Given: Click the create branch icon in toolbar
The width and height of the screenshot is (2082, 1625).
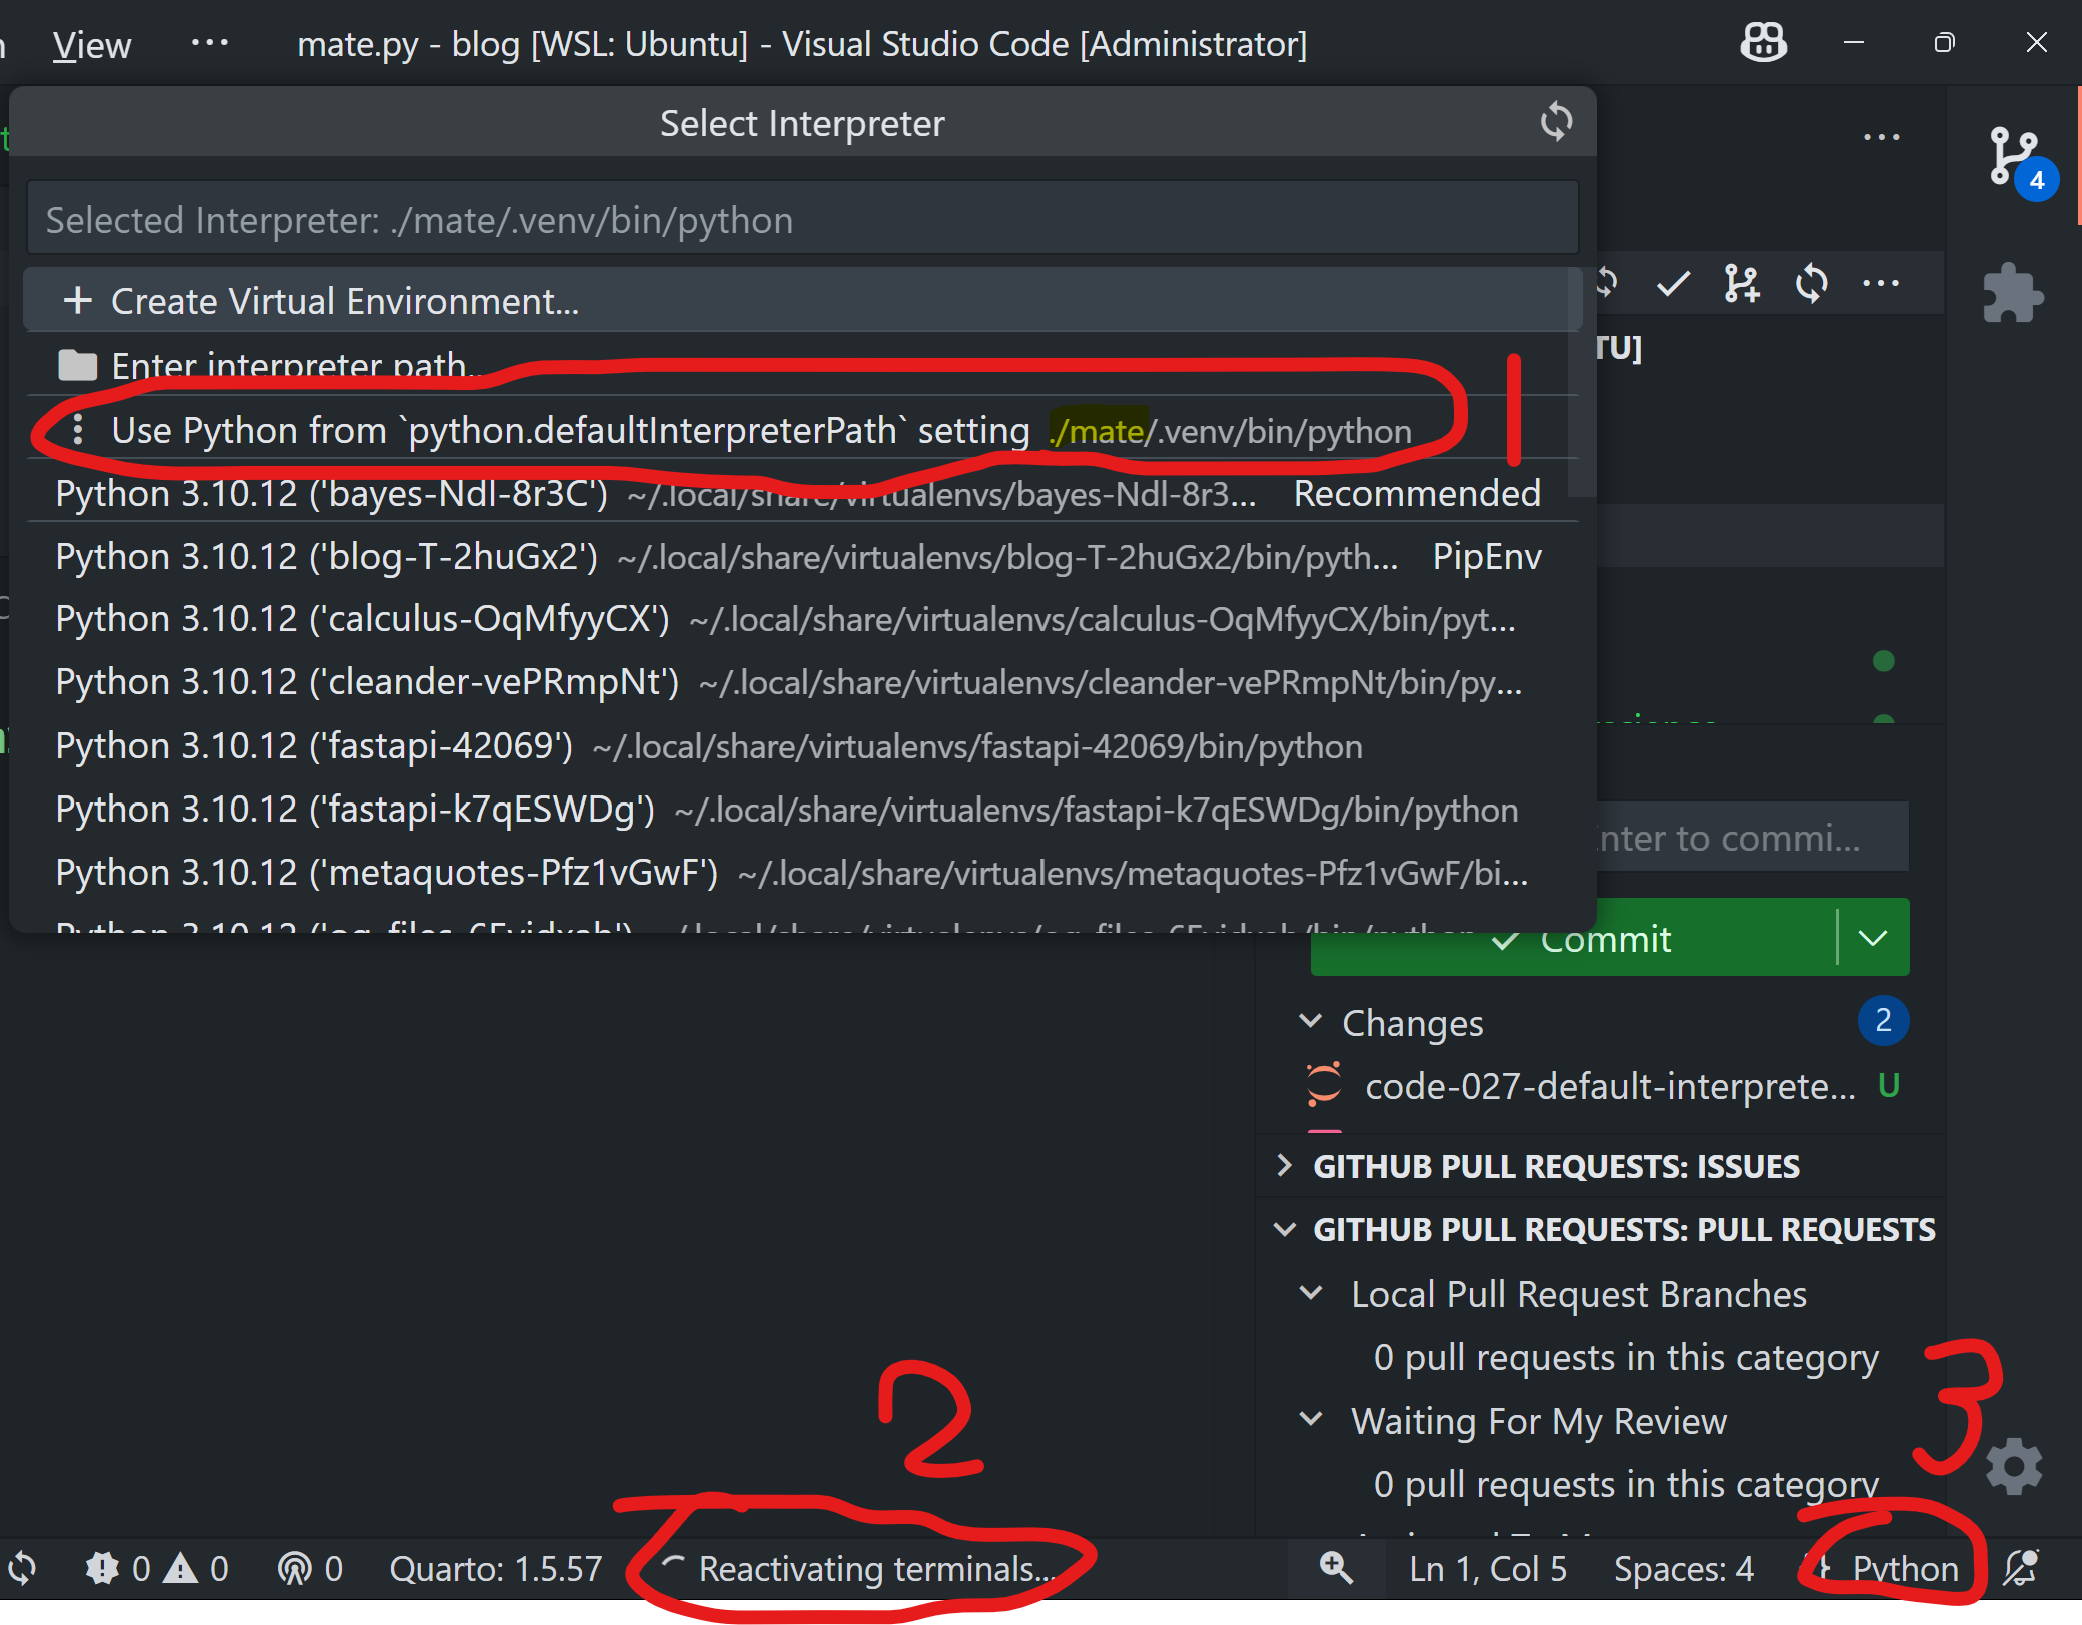Looking at the screenshot, I should tap(1742, 284).
